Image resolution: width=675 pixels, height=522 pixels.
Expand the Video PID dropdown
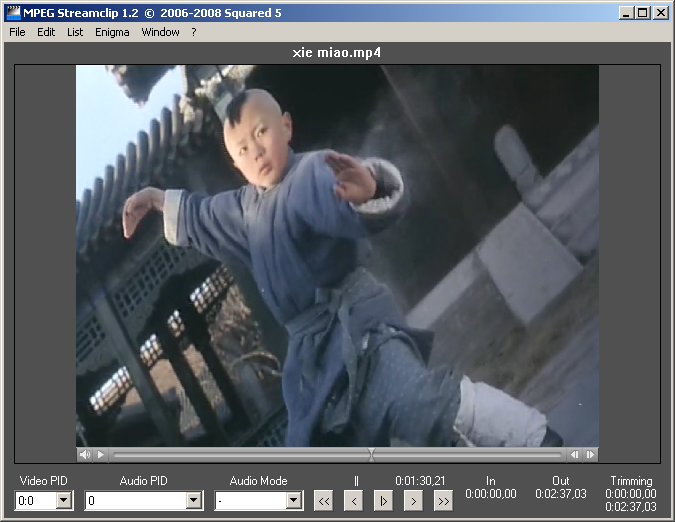pos(64,501)
